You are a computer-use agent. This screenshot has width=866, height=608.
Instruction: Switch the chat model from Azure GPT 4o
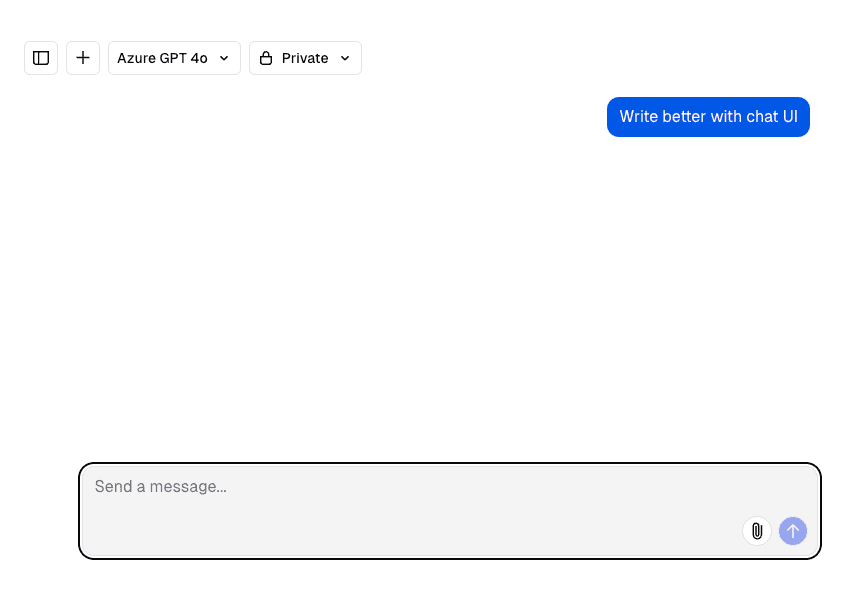tap(174, 58)
